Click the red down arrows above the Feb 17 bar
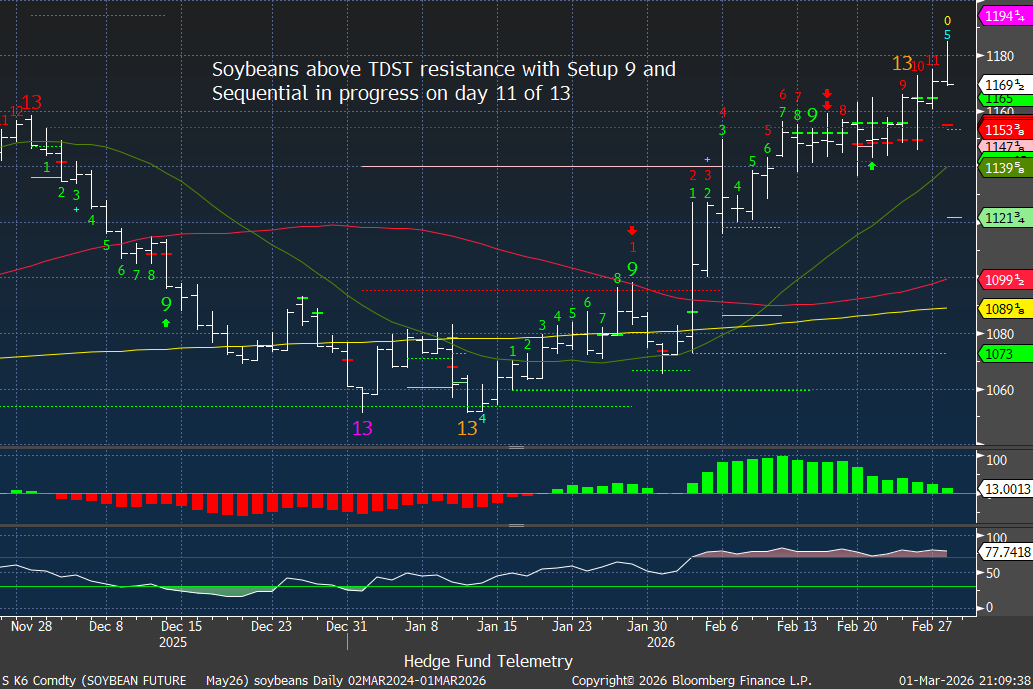1033x689 pixels. pos(827,98)
